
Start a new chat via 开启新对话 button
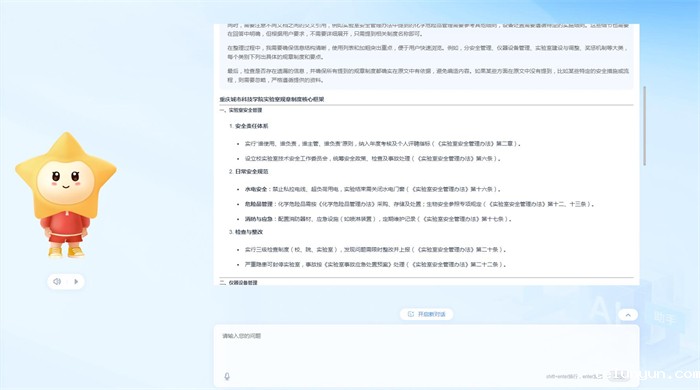(x=426, y=314)
